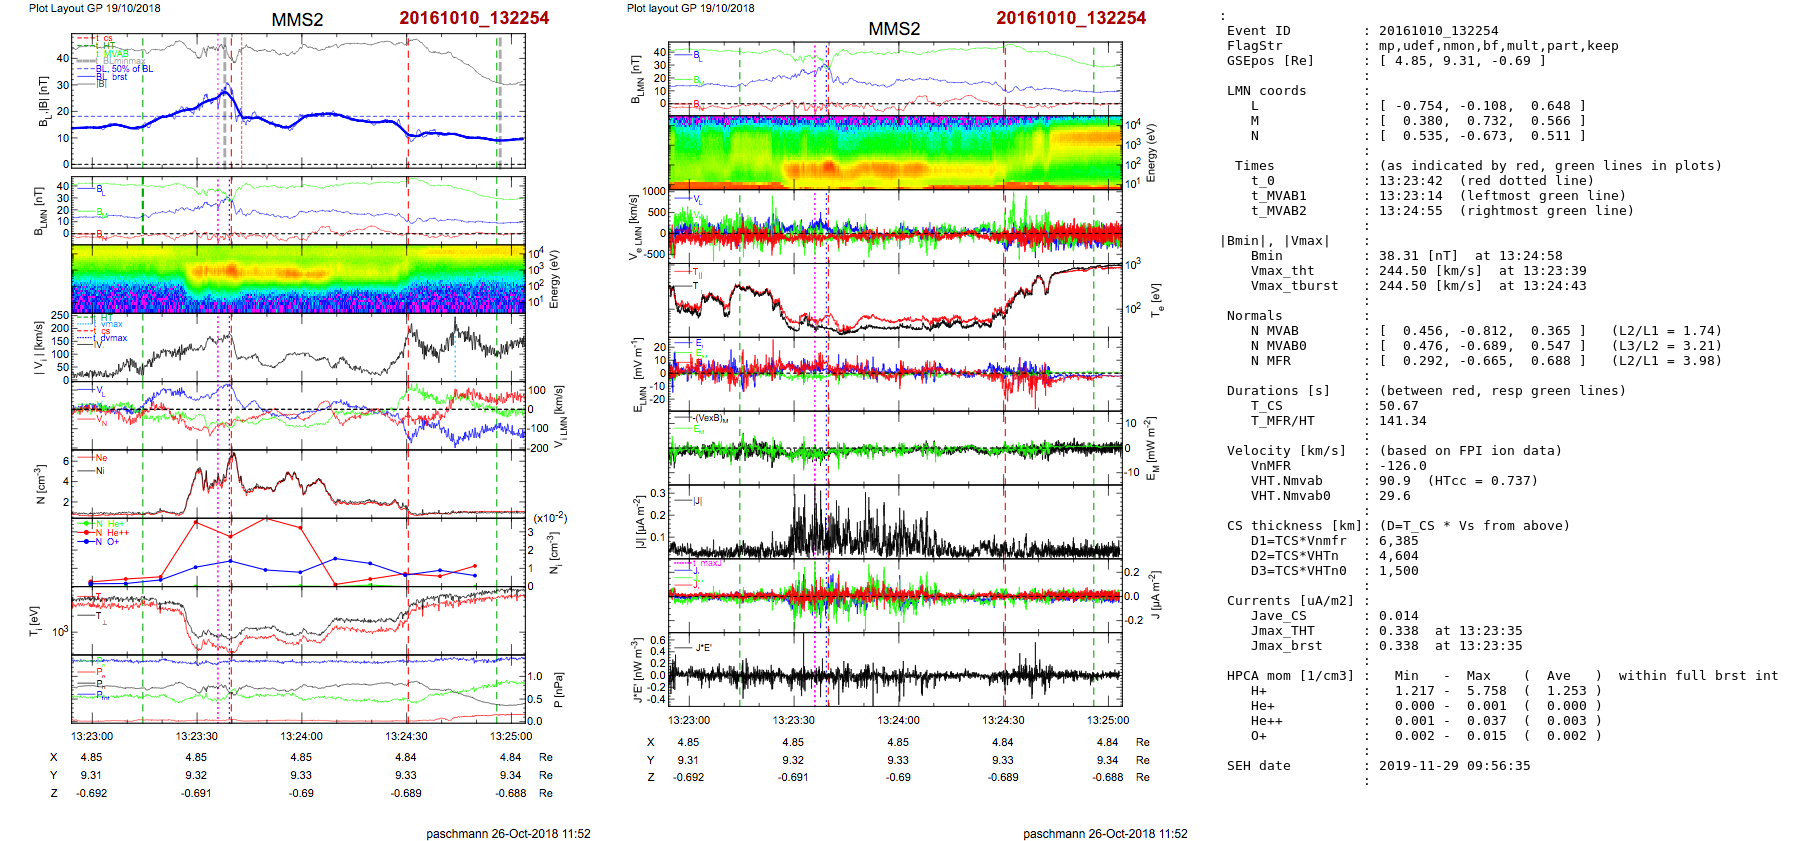Select the "t_0" row label
1804x841 pixels.
[x=1262, y=181]
